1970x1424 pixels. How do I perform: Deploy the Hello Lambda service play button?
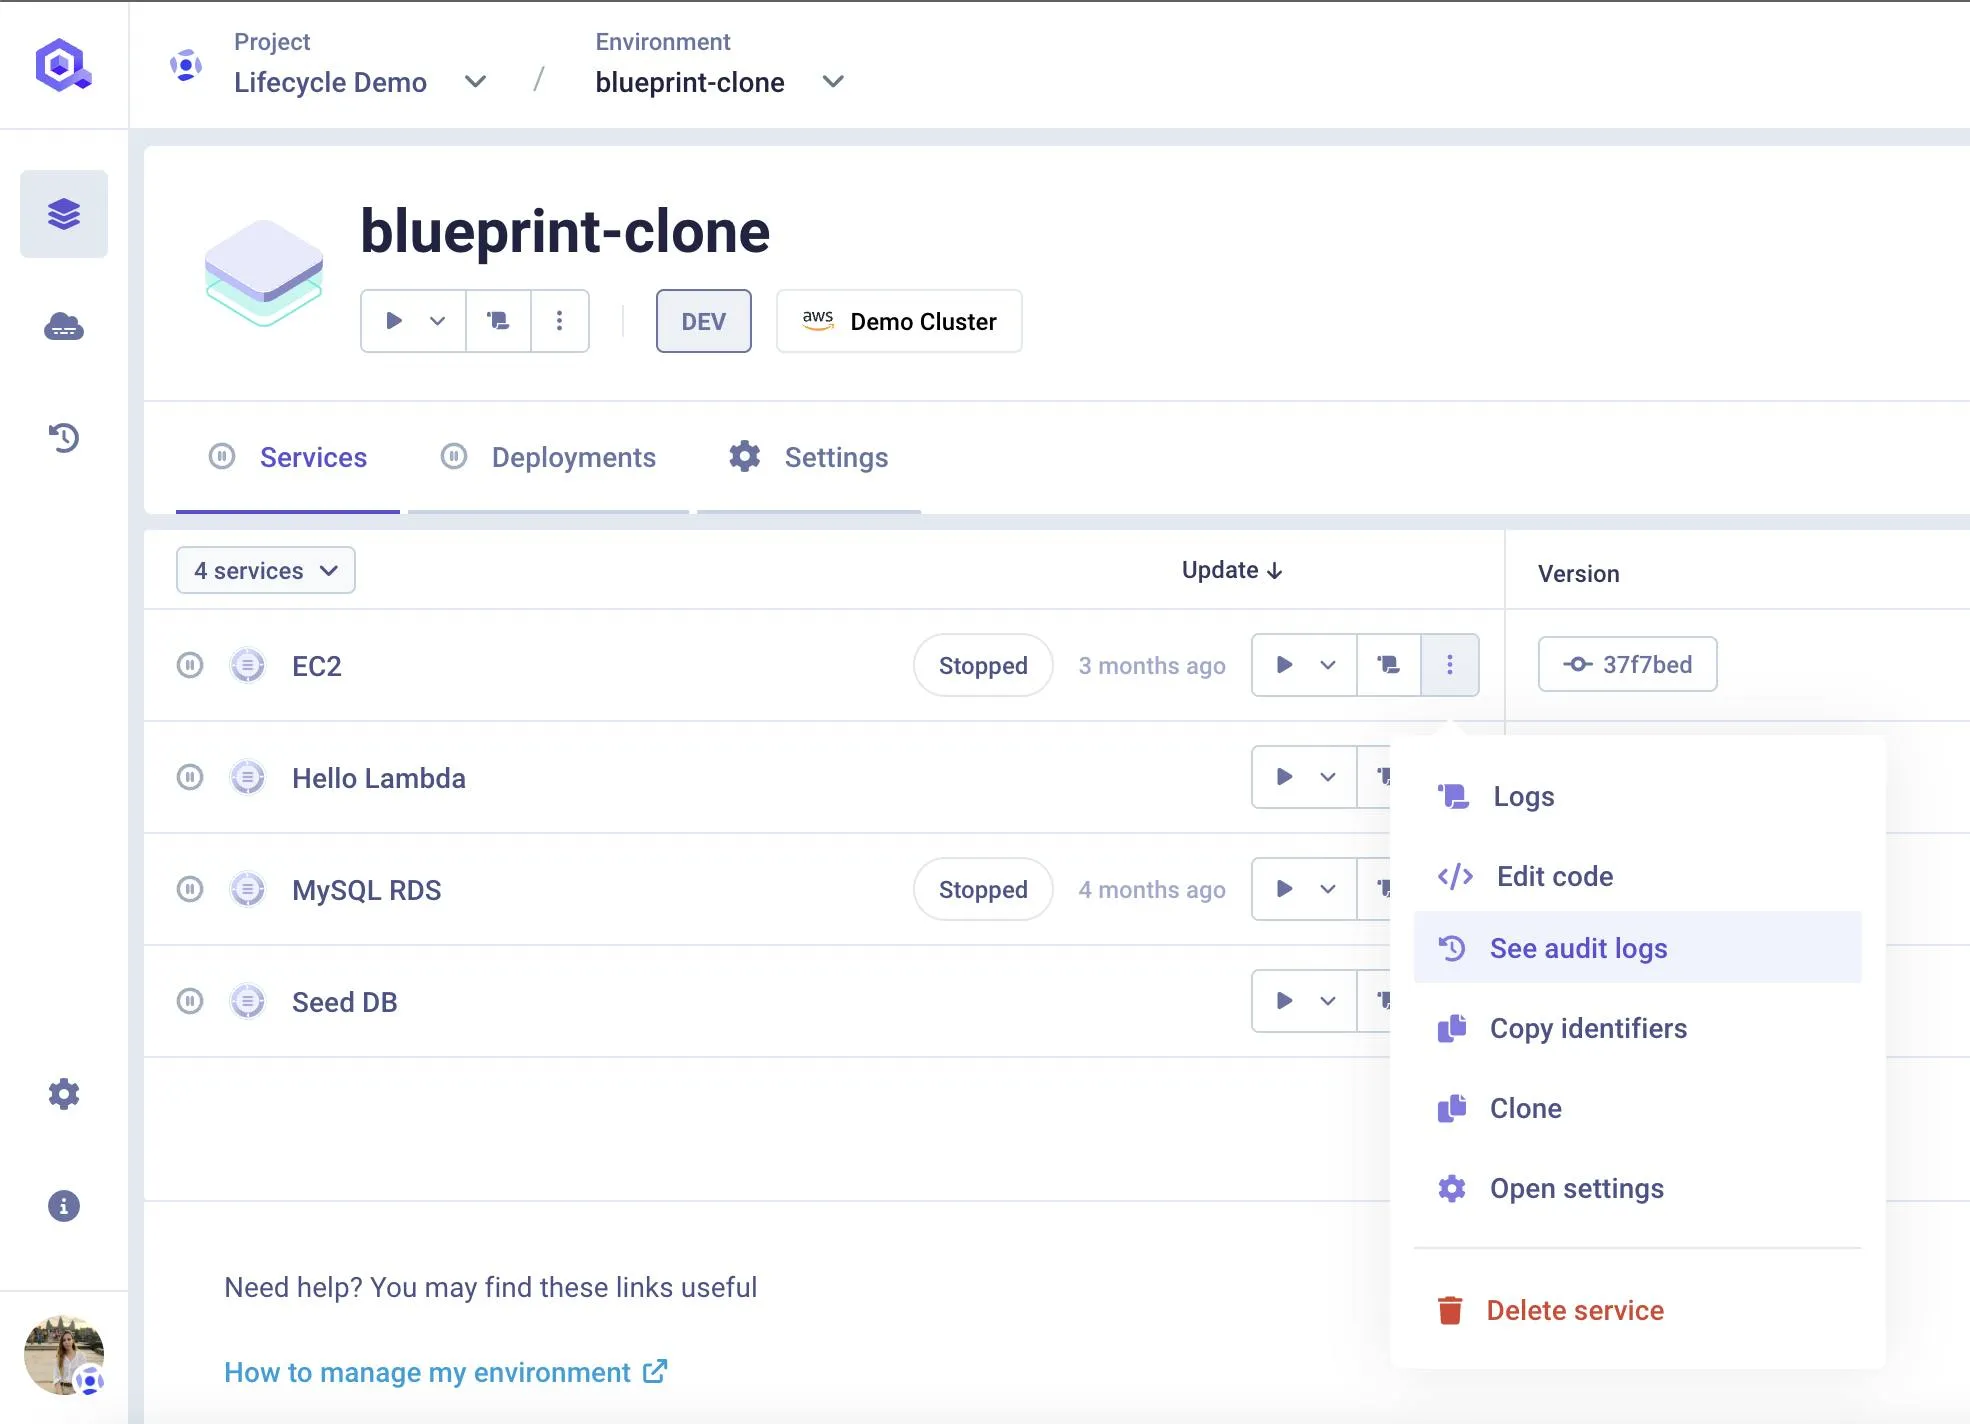pos(1285,777)
